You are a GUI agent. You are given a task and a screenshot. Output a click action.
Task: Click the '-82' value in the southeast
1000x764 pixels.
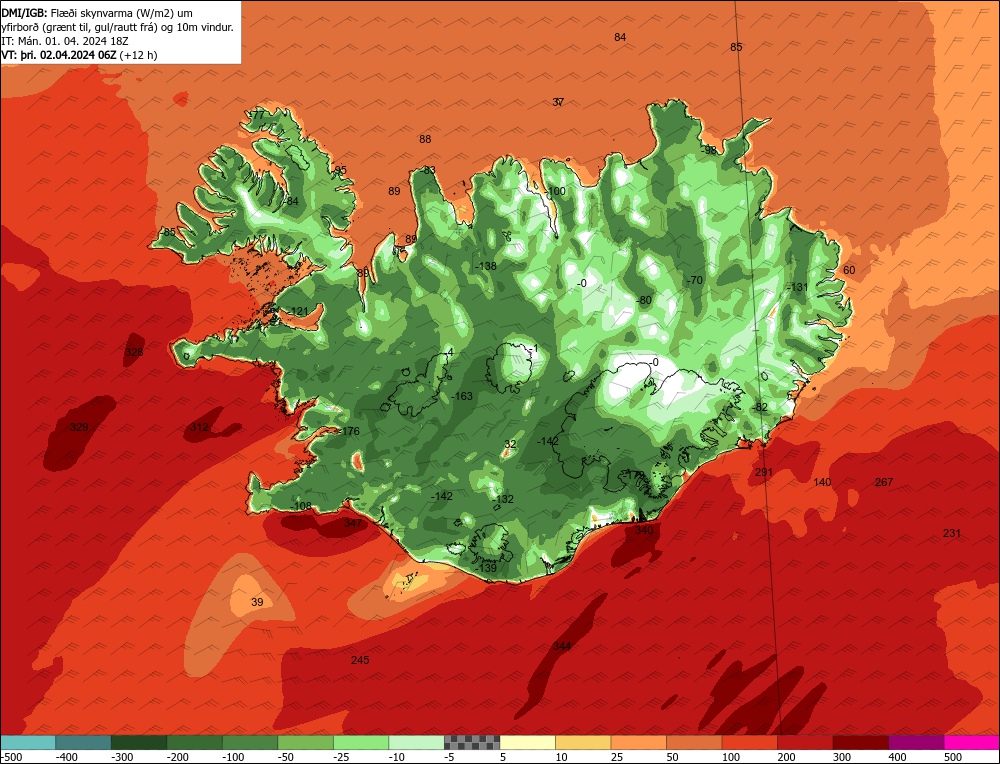coord(760,407)
